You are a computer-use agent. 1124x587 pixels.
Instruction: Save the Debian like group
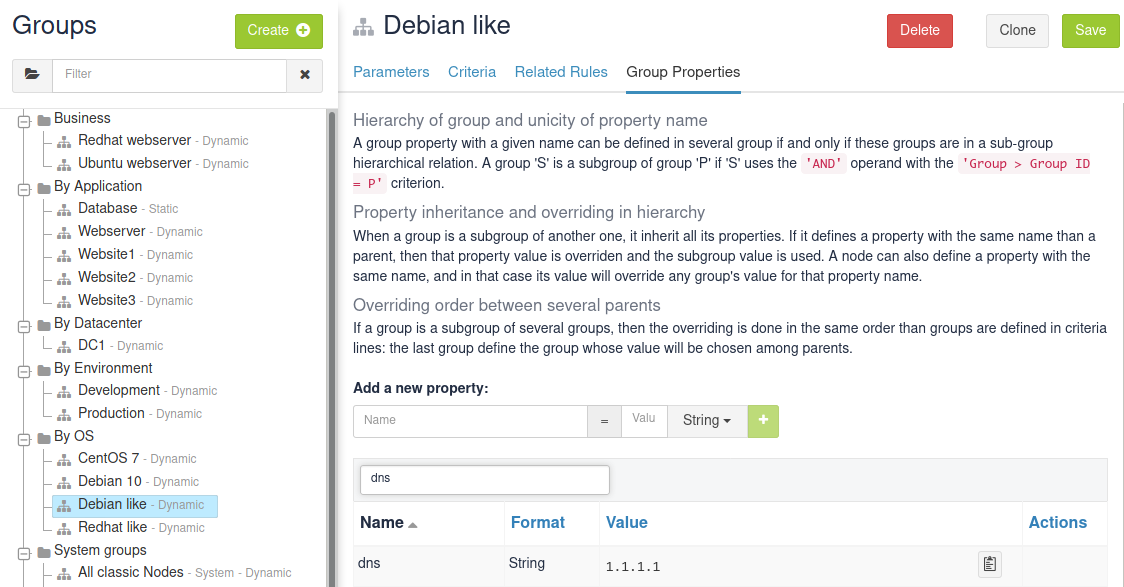[x=1090, y=30]
